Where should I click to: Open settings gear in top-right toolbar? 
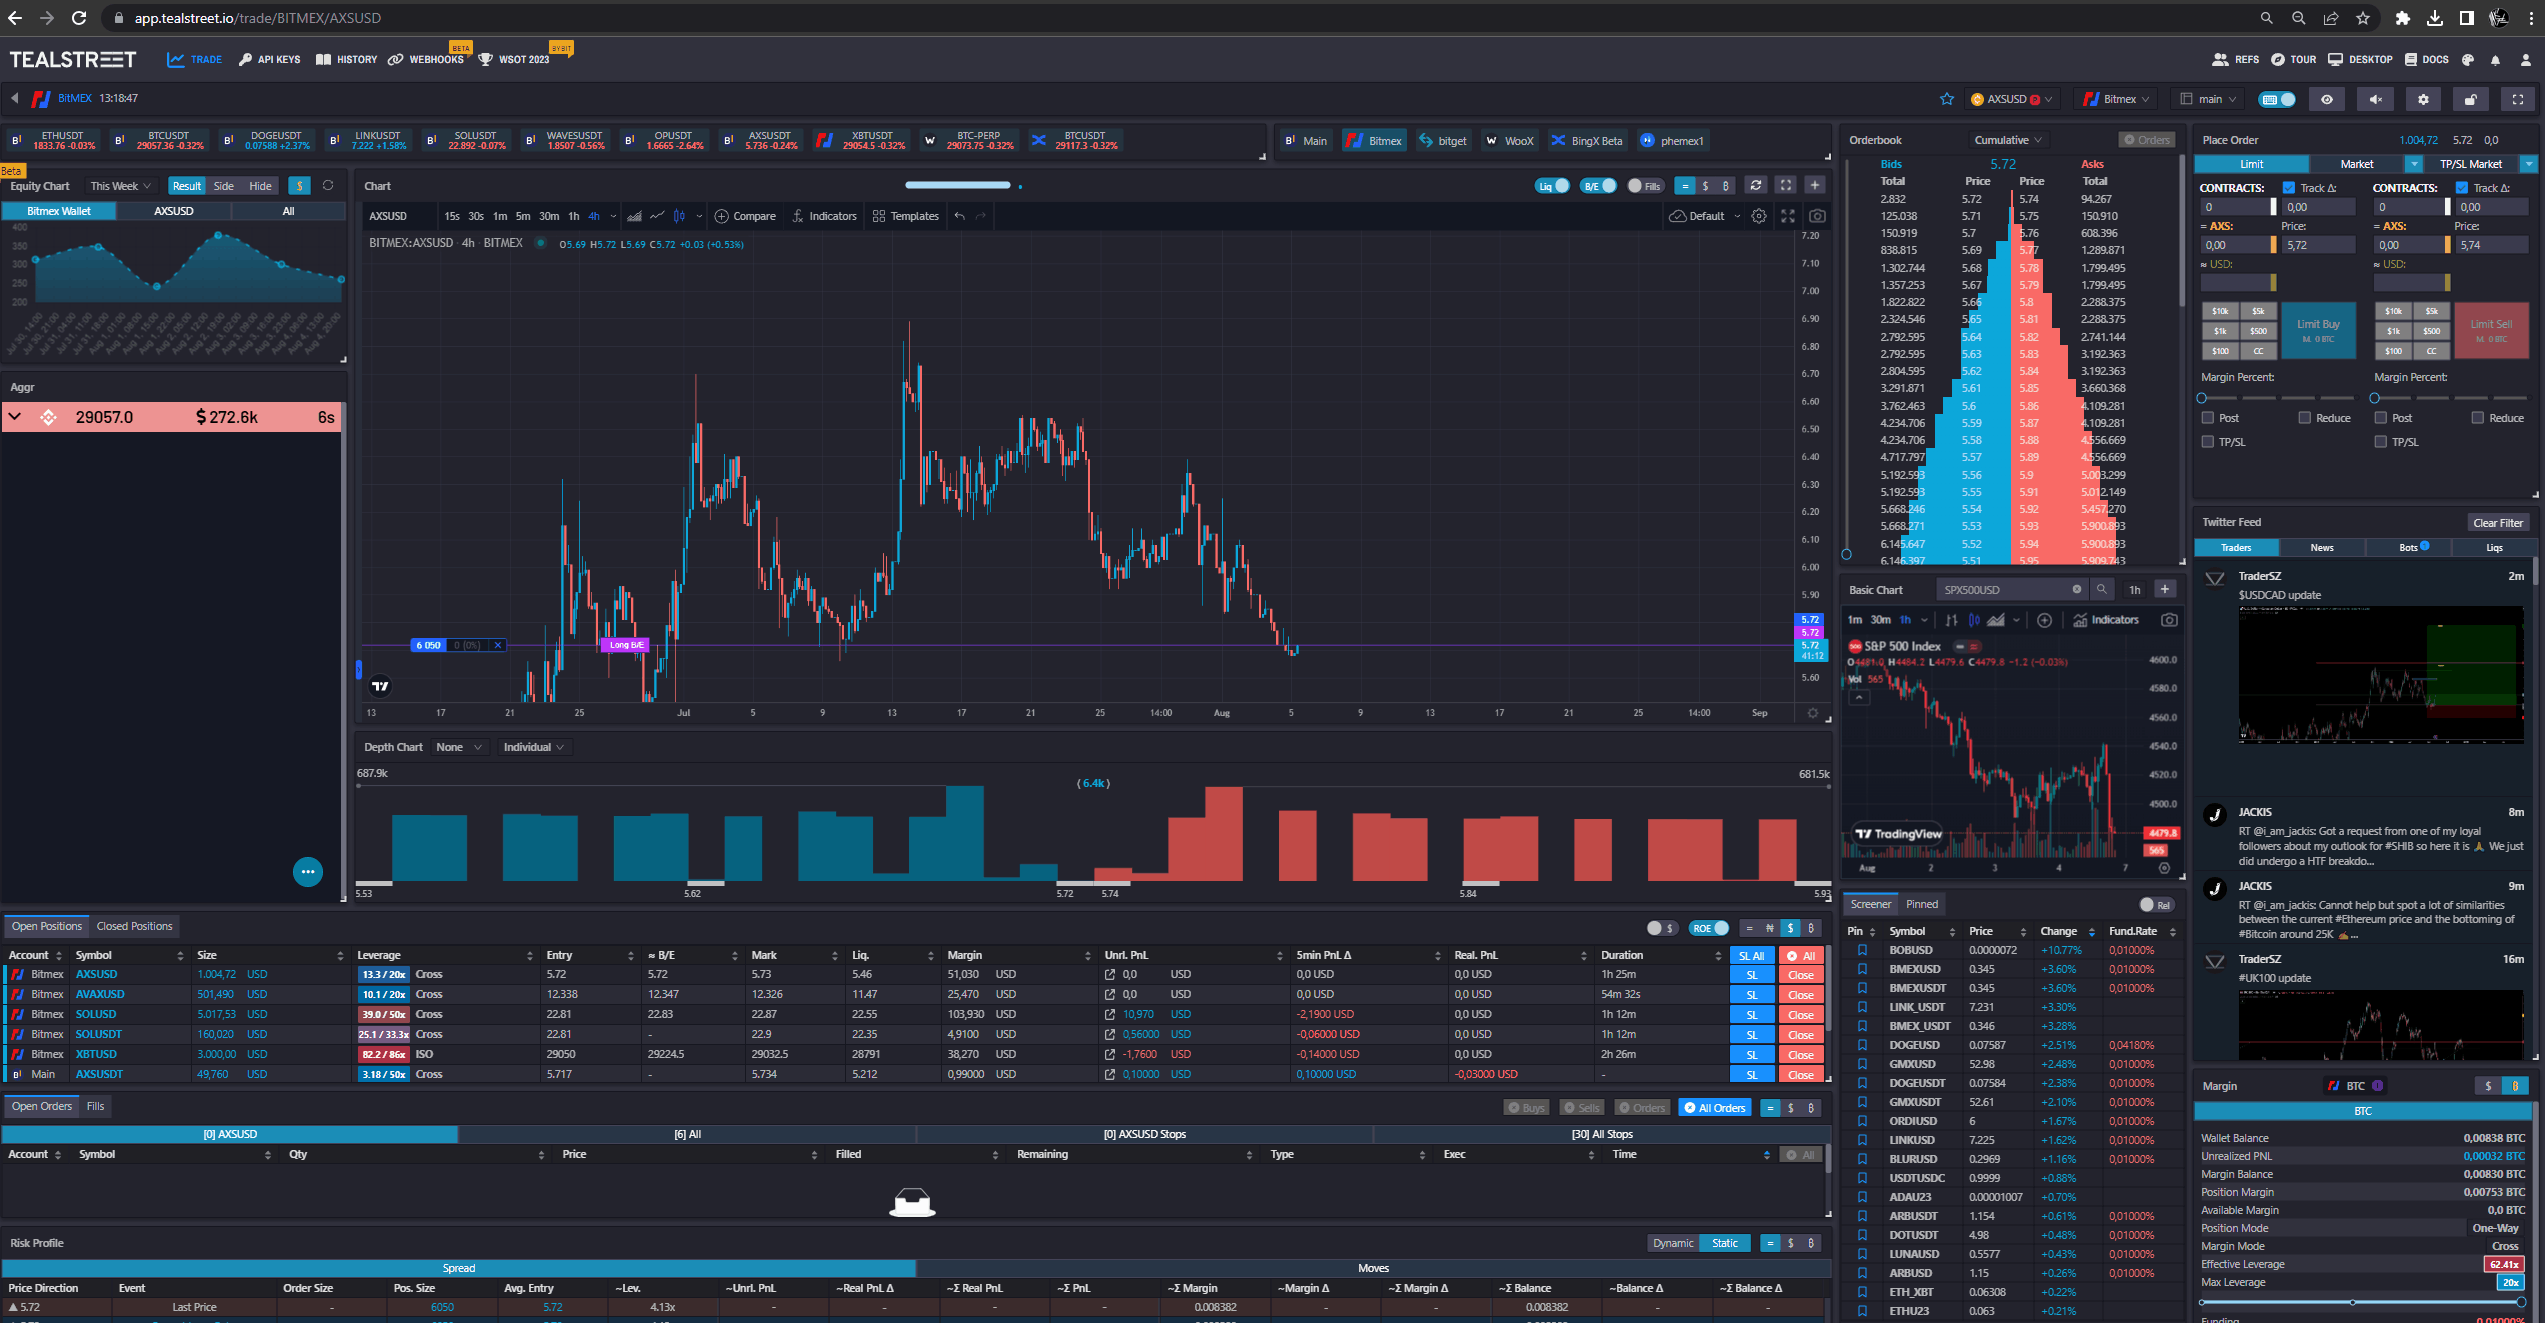click(2423, 99)
